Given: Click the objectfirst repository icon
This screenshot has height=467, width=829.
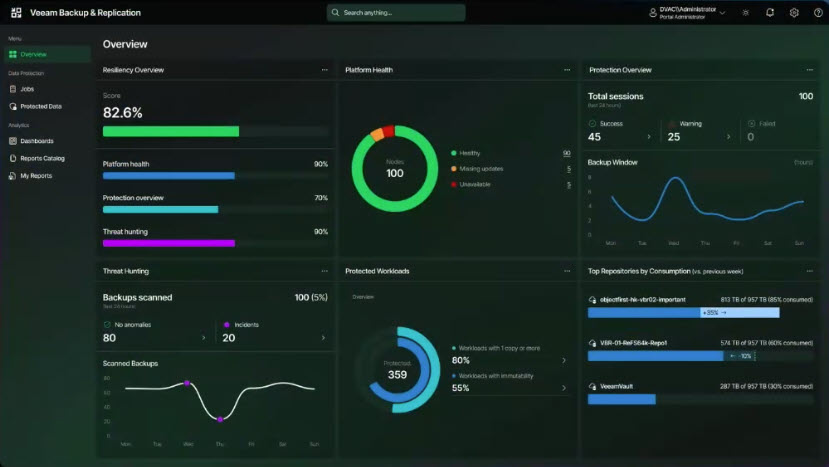Looking at the screenshot, I should [592, 299].
